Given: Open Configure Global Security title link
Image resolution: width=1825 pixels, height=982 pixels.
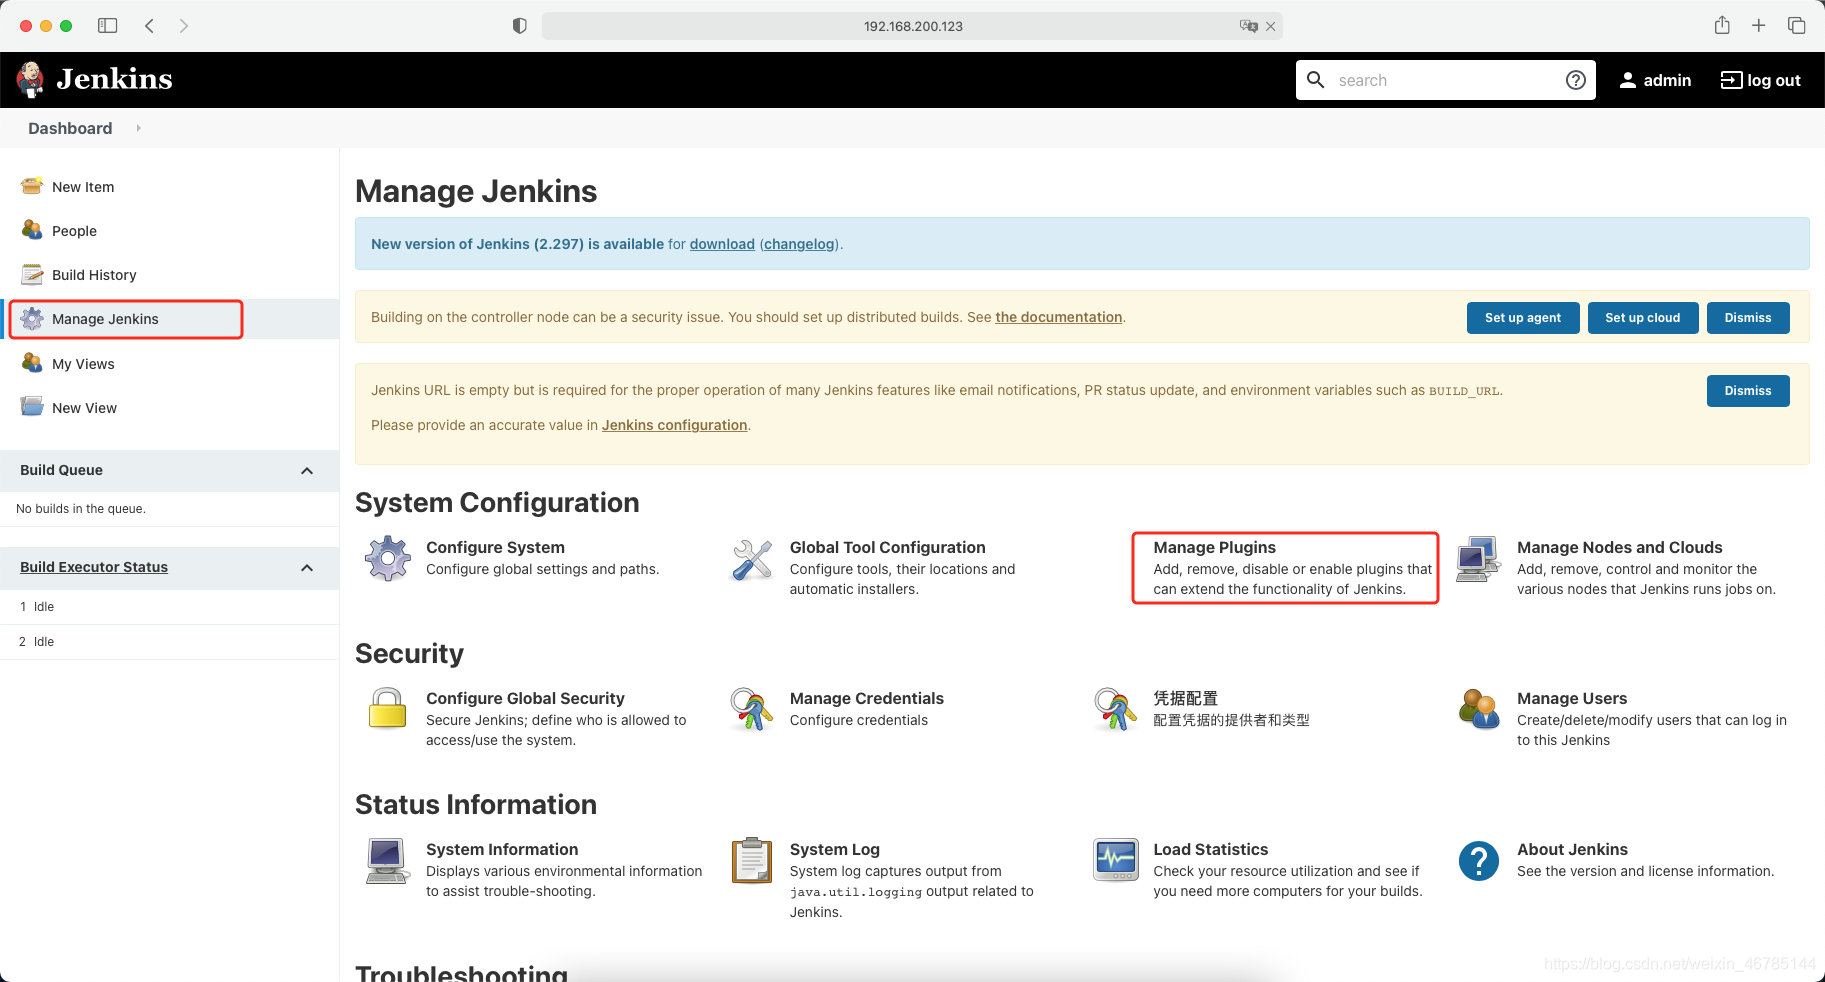Looking at the screenshot, I should point(525,698).
